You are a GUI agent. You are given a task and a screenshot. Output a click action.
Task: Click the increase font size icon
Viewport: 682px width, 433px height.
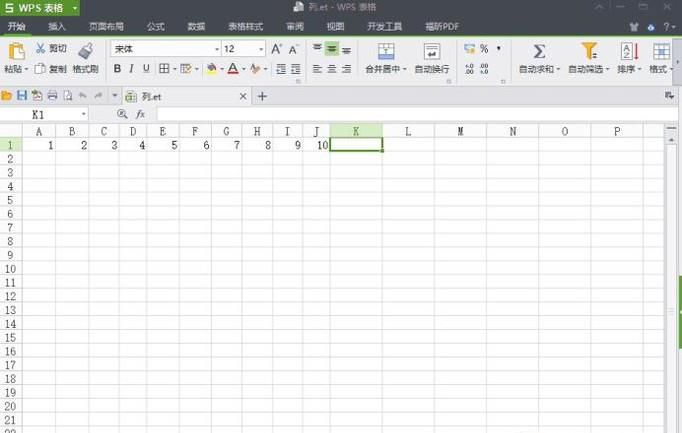[277, 49]
